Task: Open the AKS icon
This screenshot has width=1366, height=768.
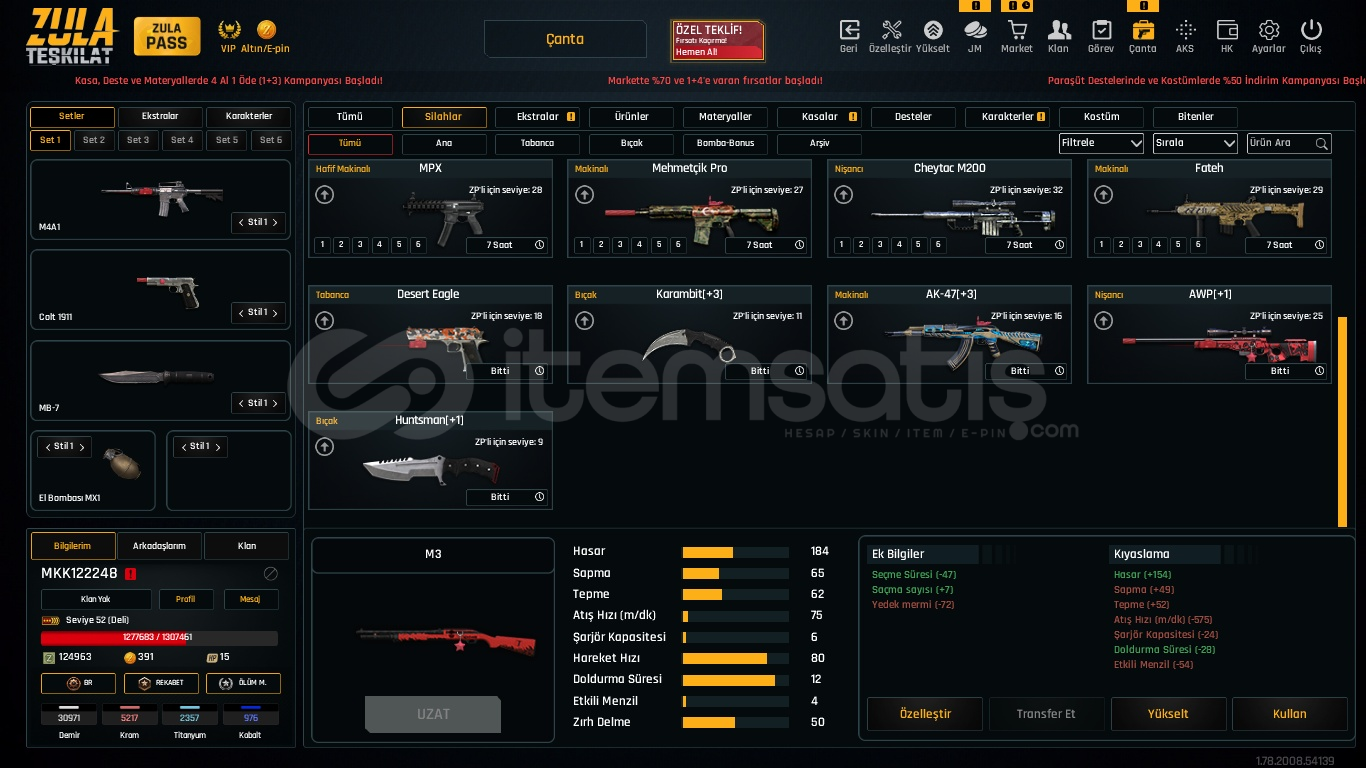Action: pos(1185,30)
